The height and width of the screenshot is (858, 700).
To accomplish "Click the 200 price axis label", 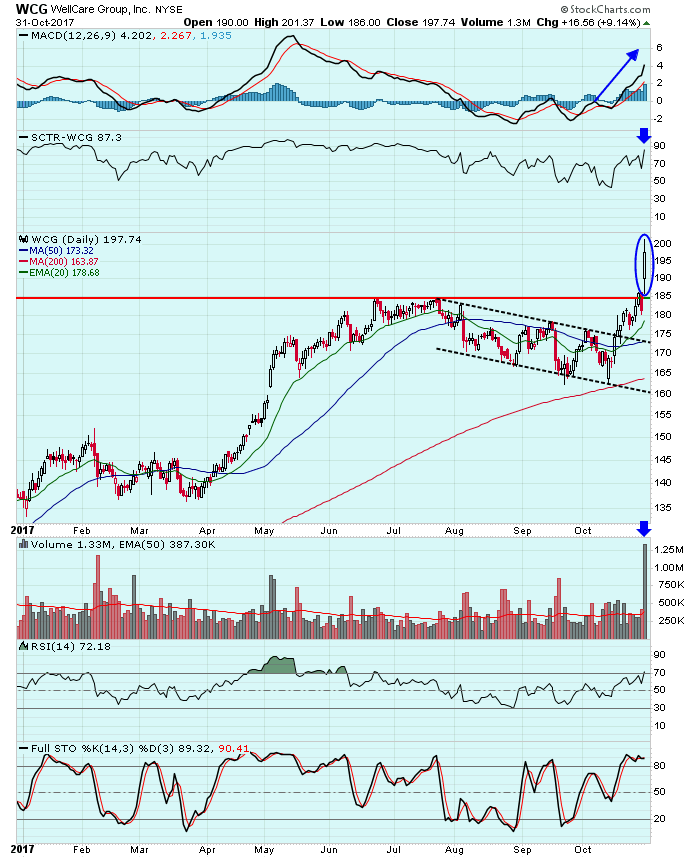I will point(662,244).
